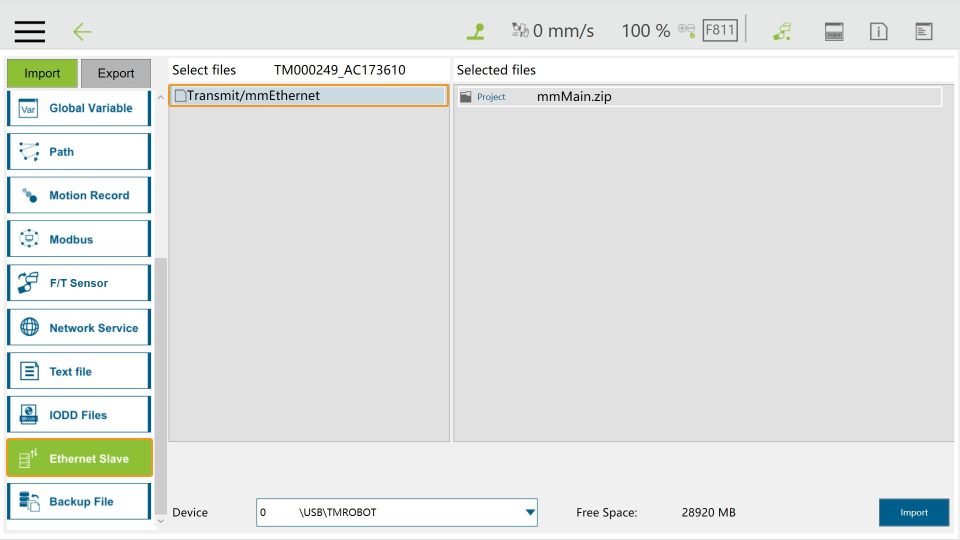960x540 pixels.
Task: Click the Global Variable Var icon
Action: tap(28, 109)
